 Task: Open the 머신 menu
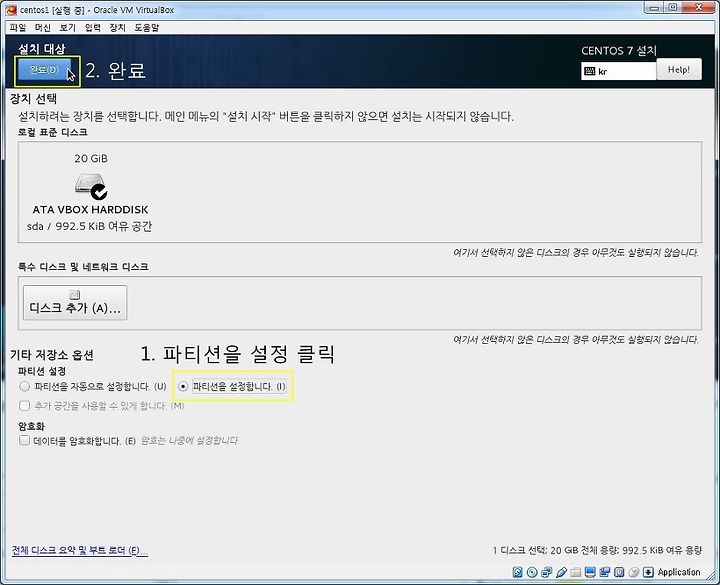tap(43, 28)
